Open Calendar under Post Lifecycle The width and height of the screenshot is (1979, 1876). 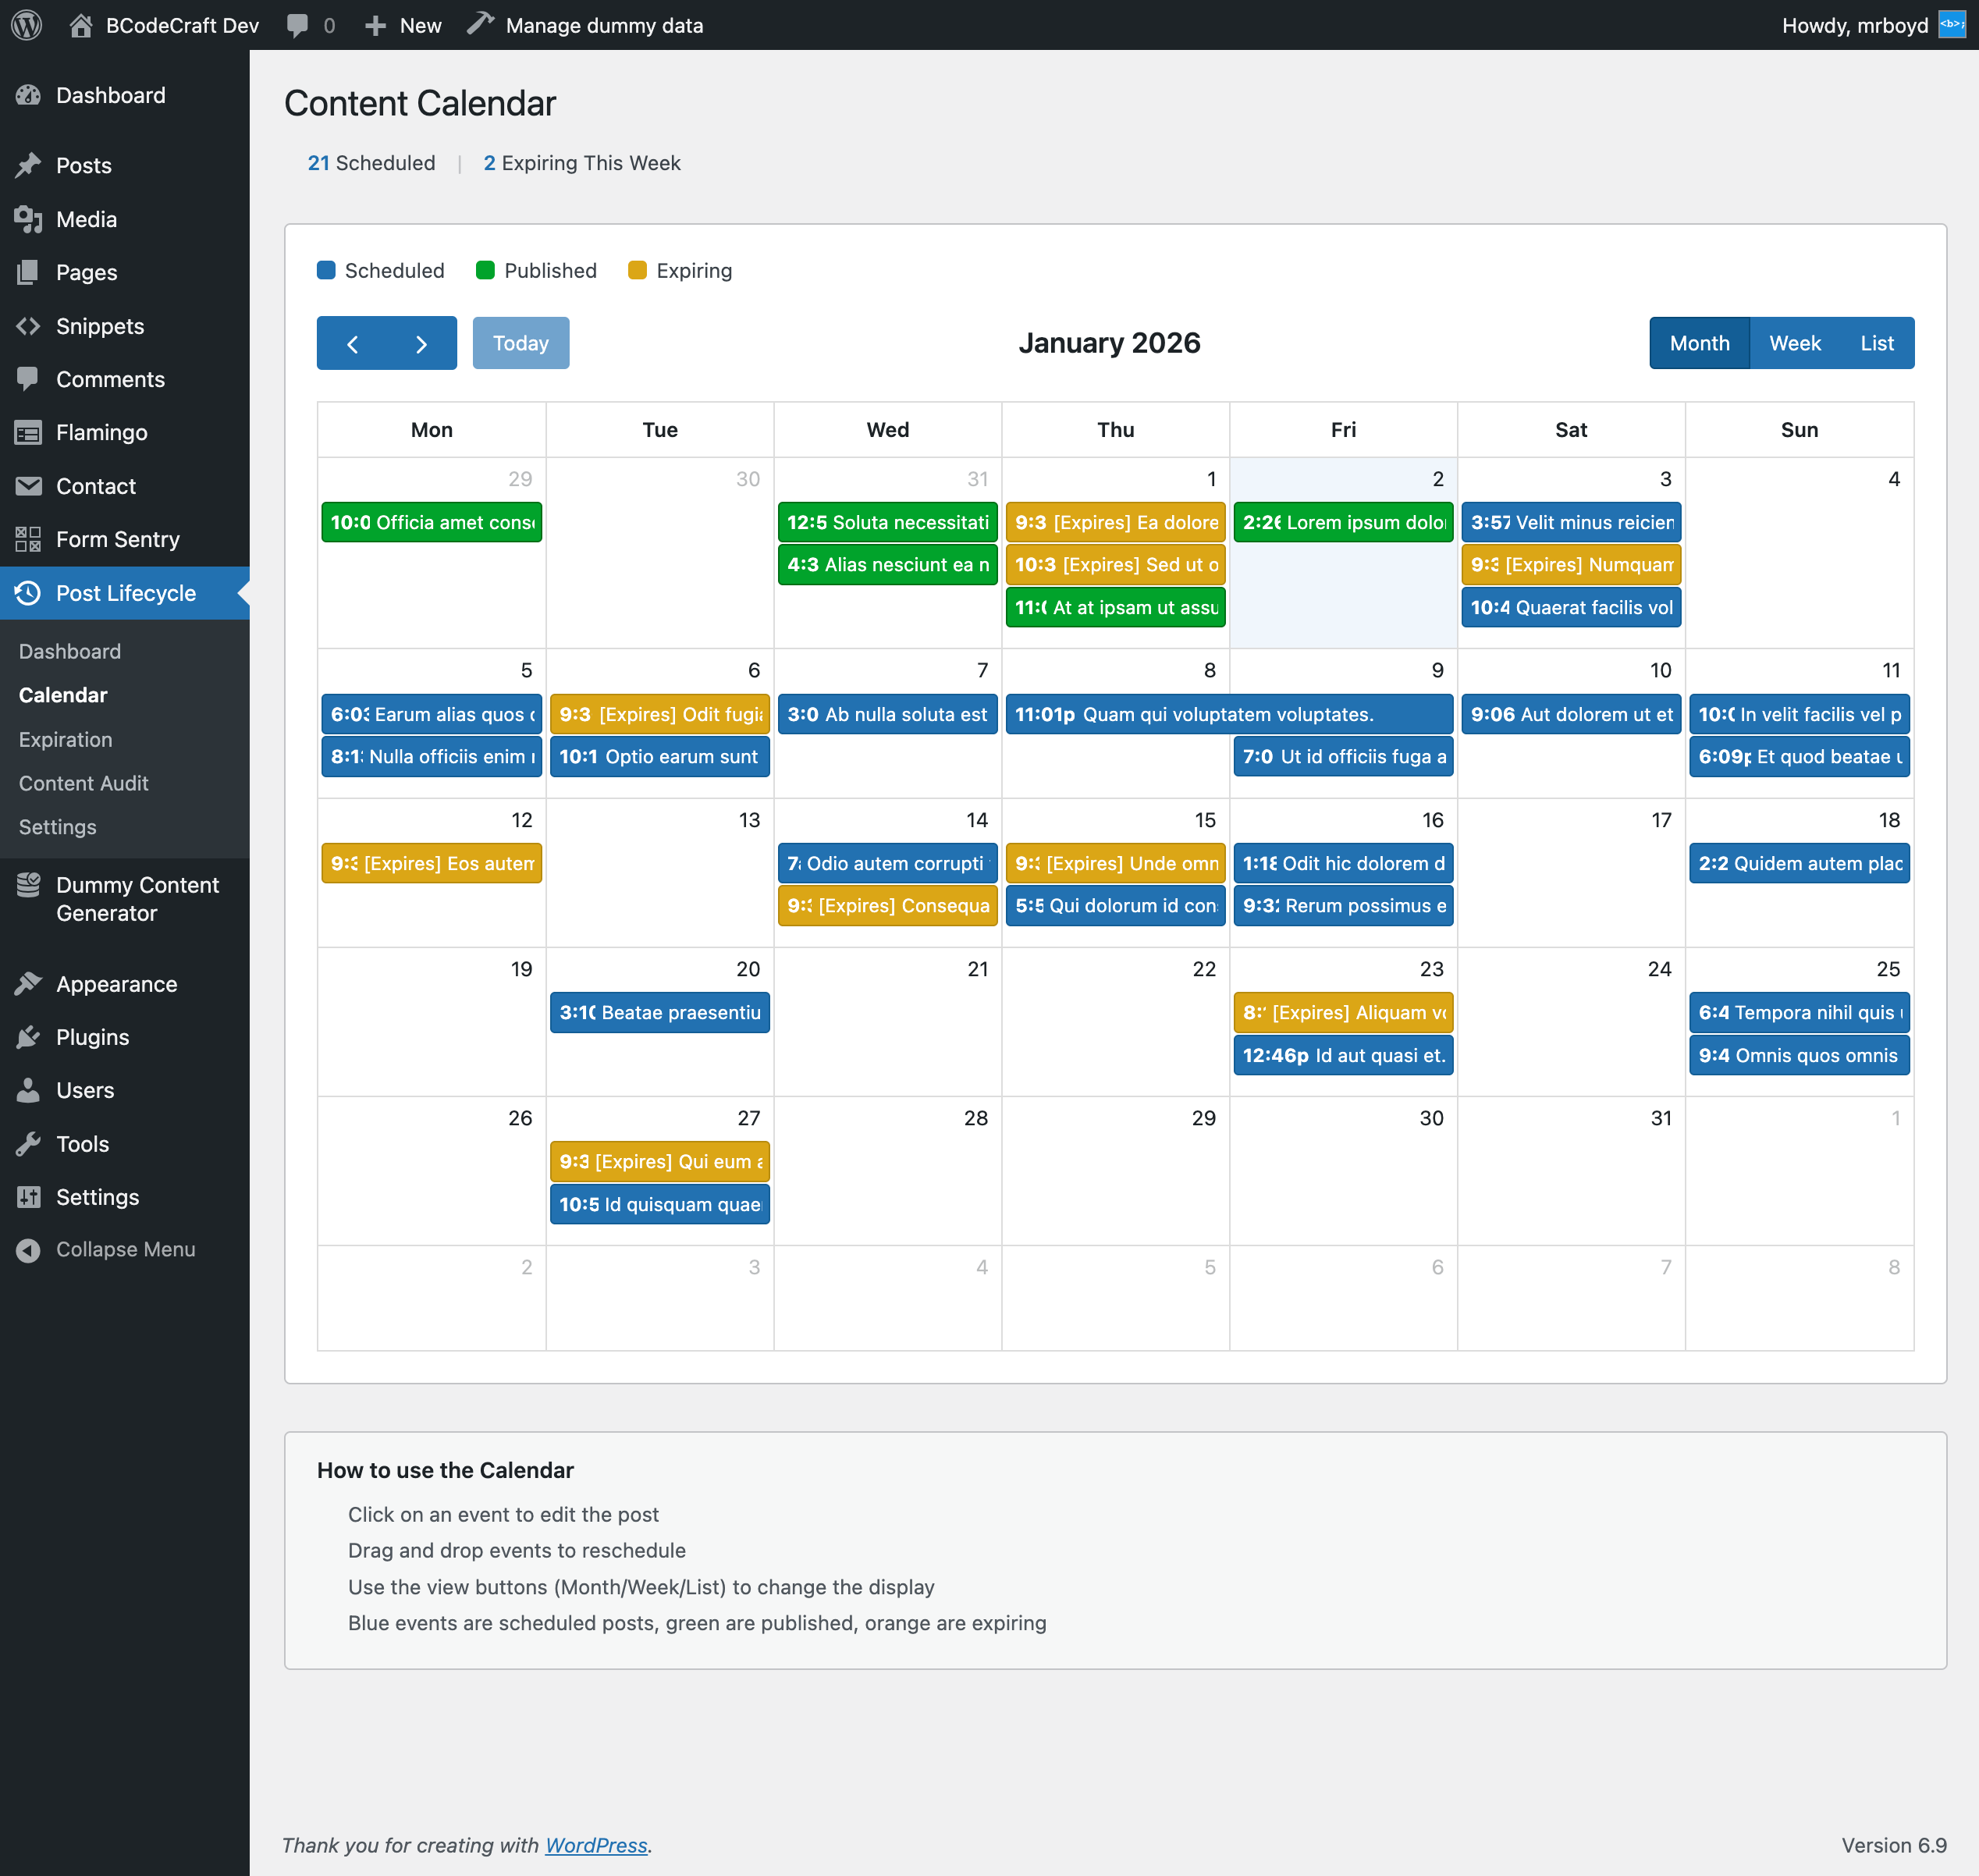click(63, 694)
